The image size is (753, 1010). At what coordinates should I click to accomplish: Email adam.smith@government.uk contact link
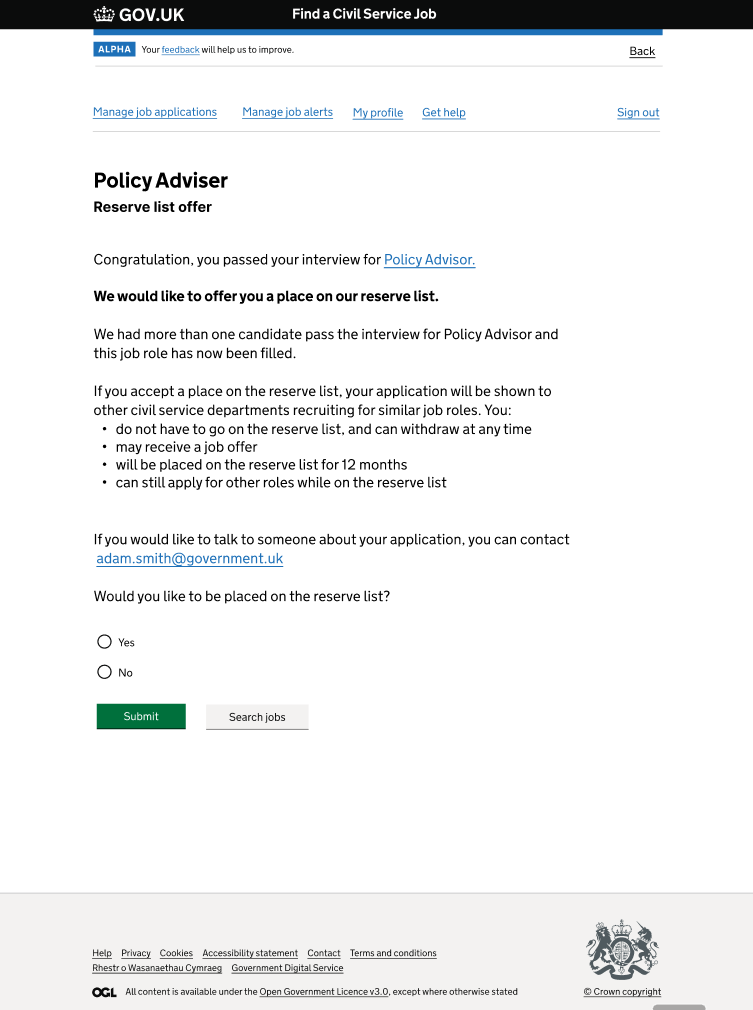(190, 559)
